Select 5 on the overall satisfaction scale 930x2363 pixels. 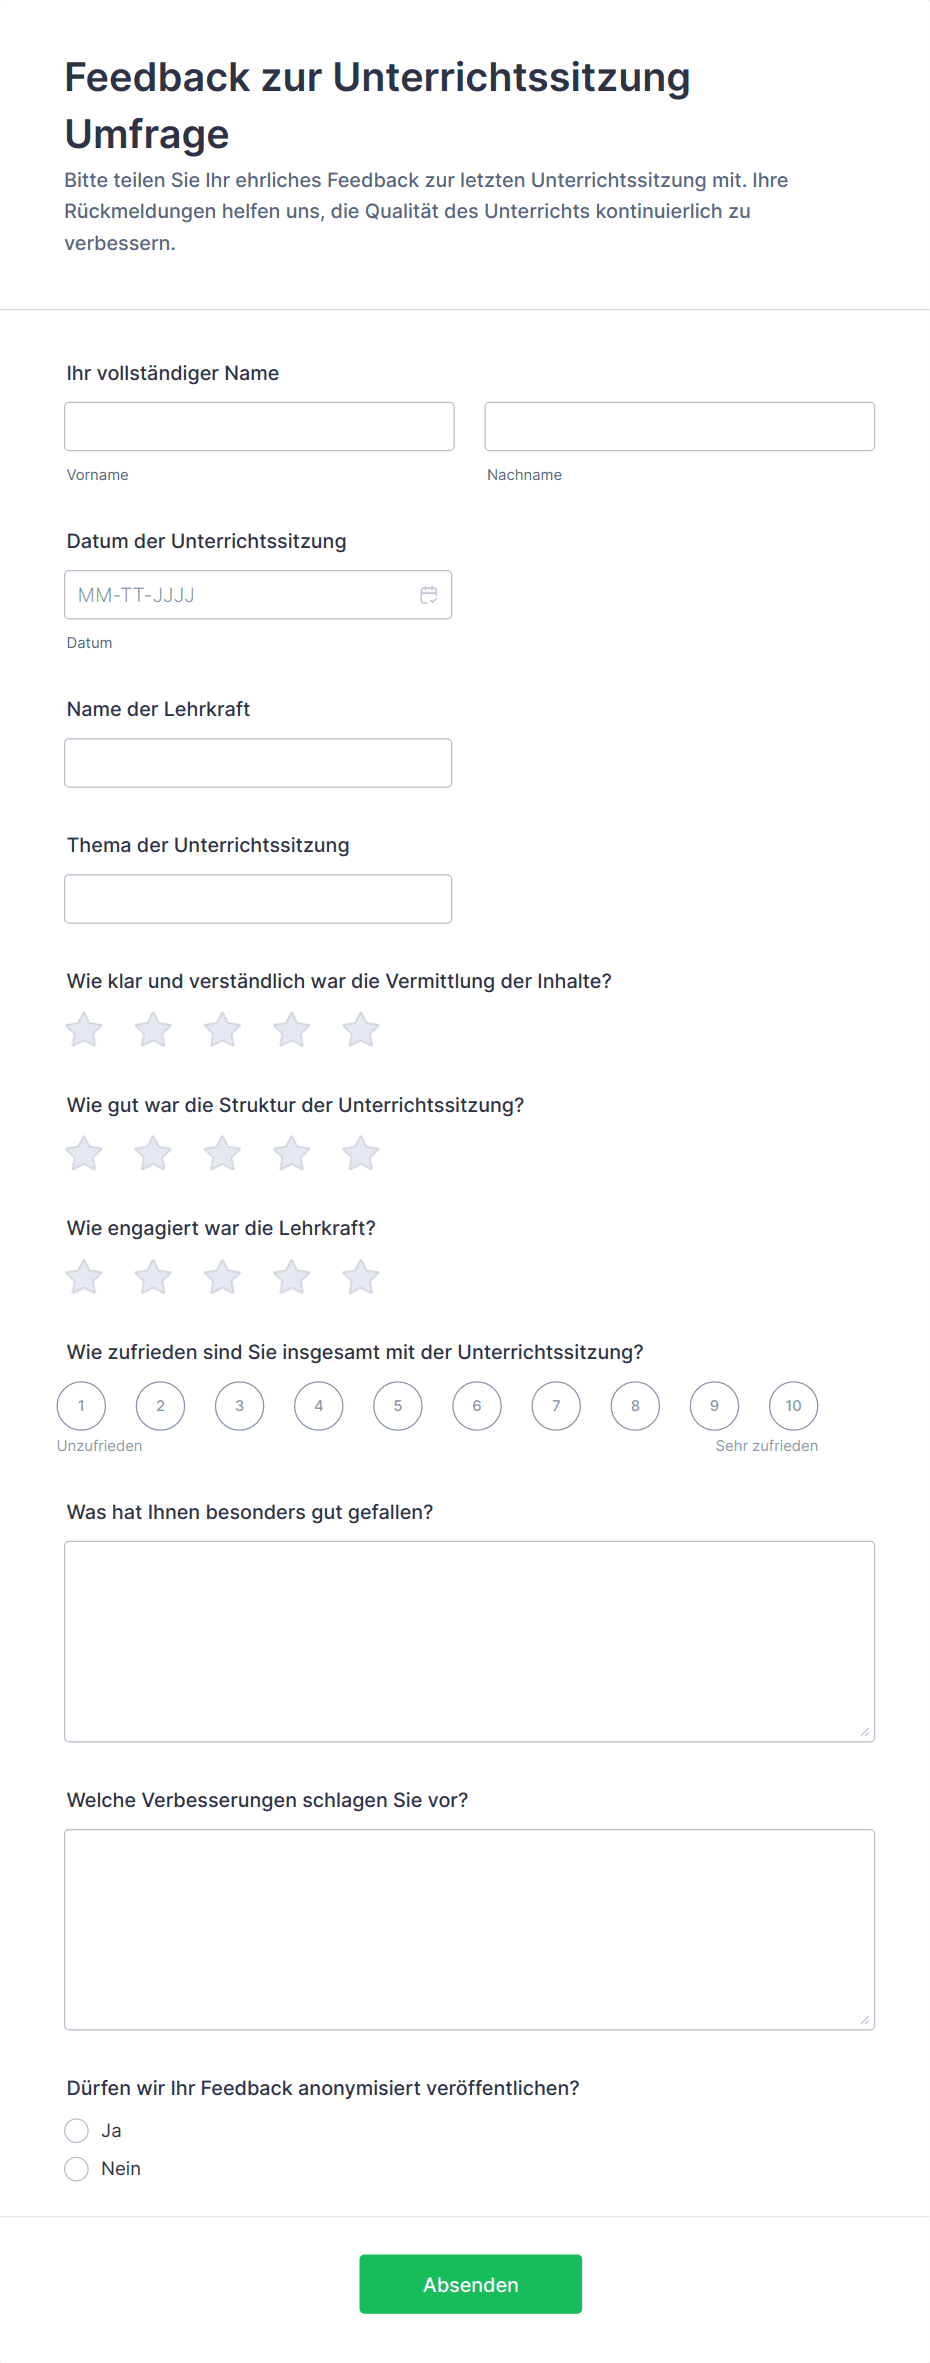397,1405
